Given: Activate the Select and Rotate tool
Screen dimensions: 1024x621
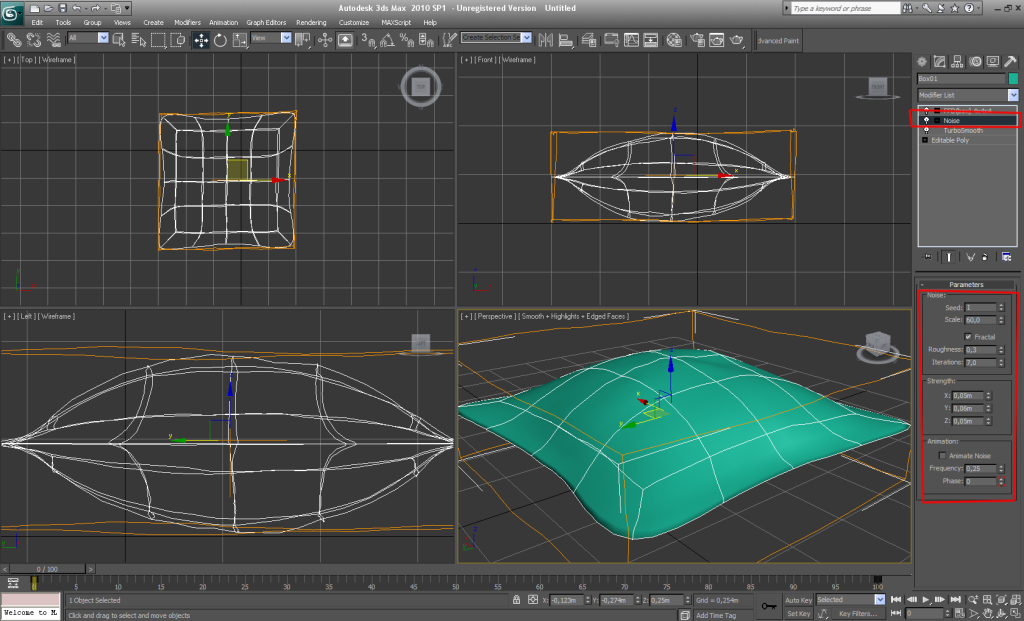Looking at the screenshot, I should coord(219,40).
